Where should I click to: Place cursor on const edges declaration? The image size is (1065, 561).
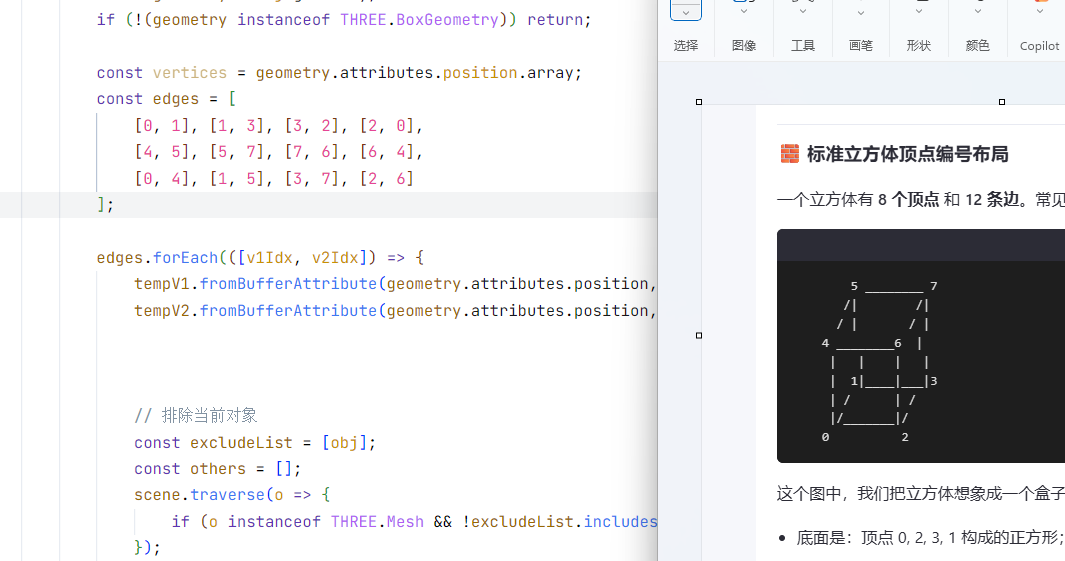coord(148,99)
